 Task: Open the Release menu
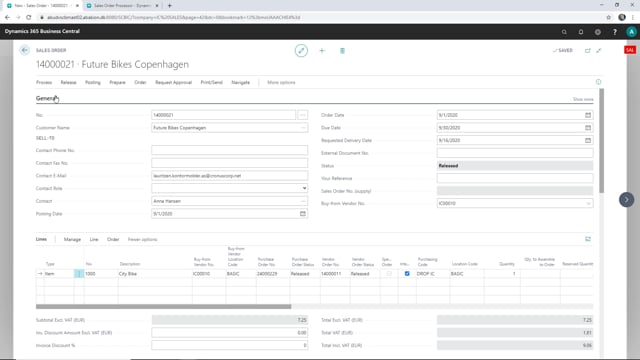69,82
